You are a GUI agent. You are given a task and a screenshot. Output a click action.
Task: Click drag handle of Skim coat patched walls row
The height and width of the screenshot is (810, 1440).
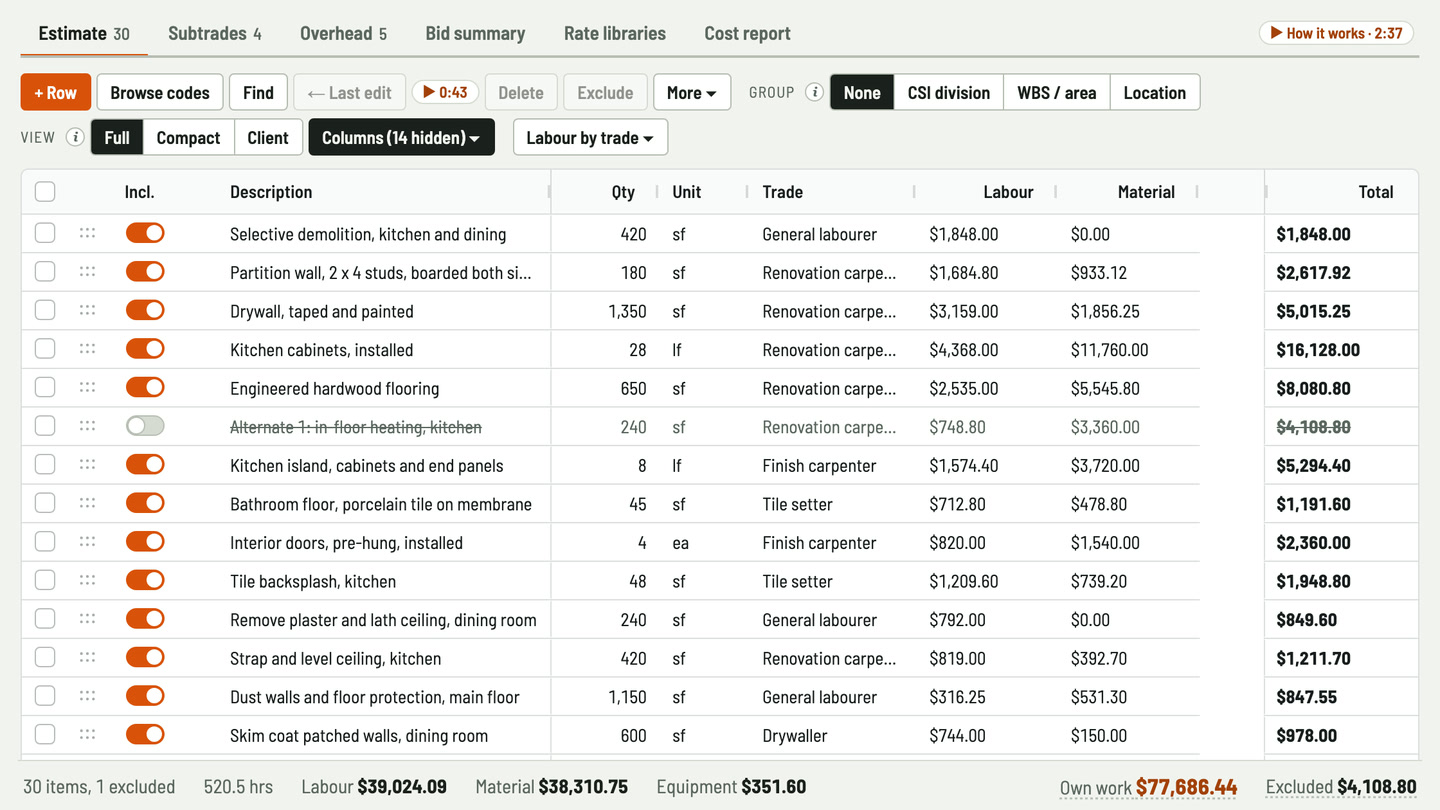(87, 734)
